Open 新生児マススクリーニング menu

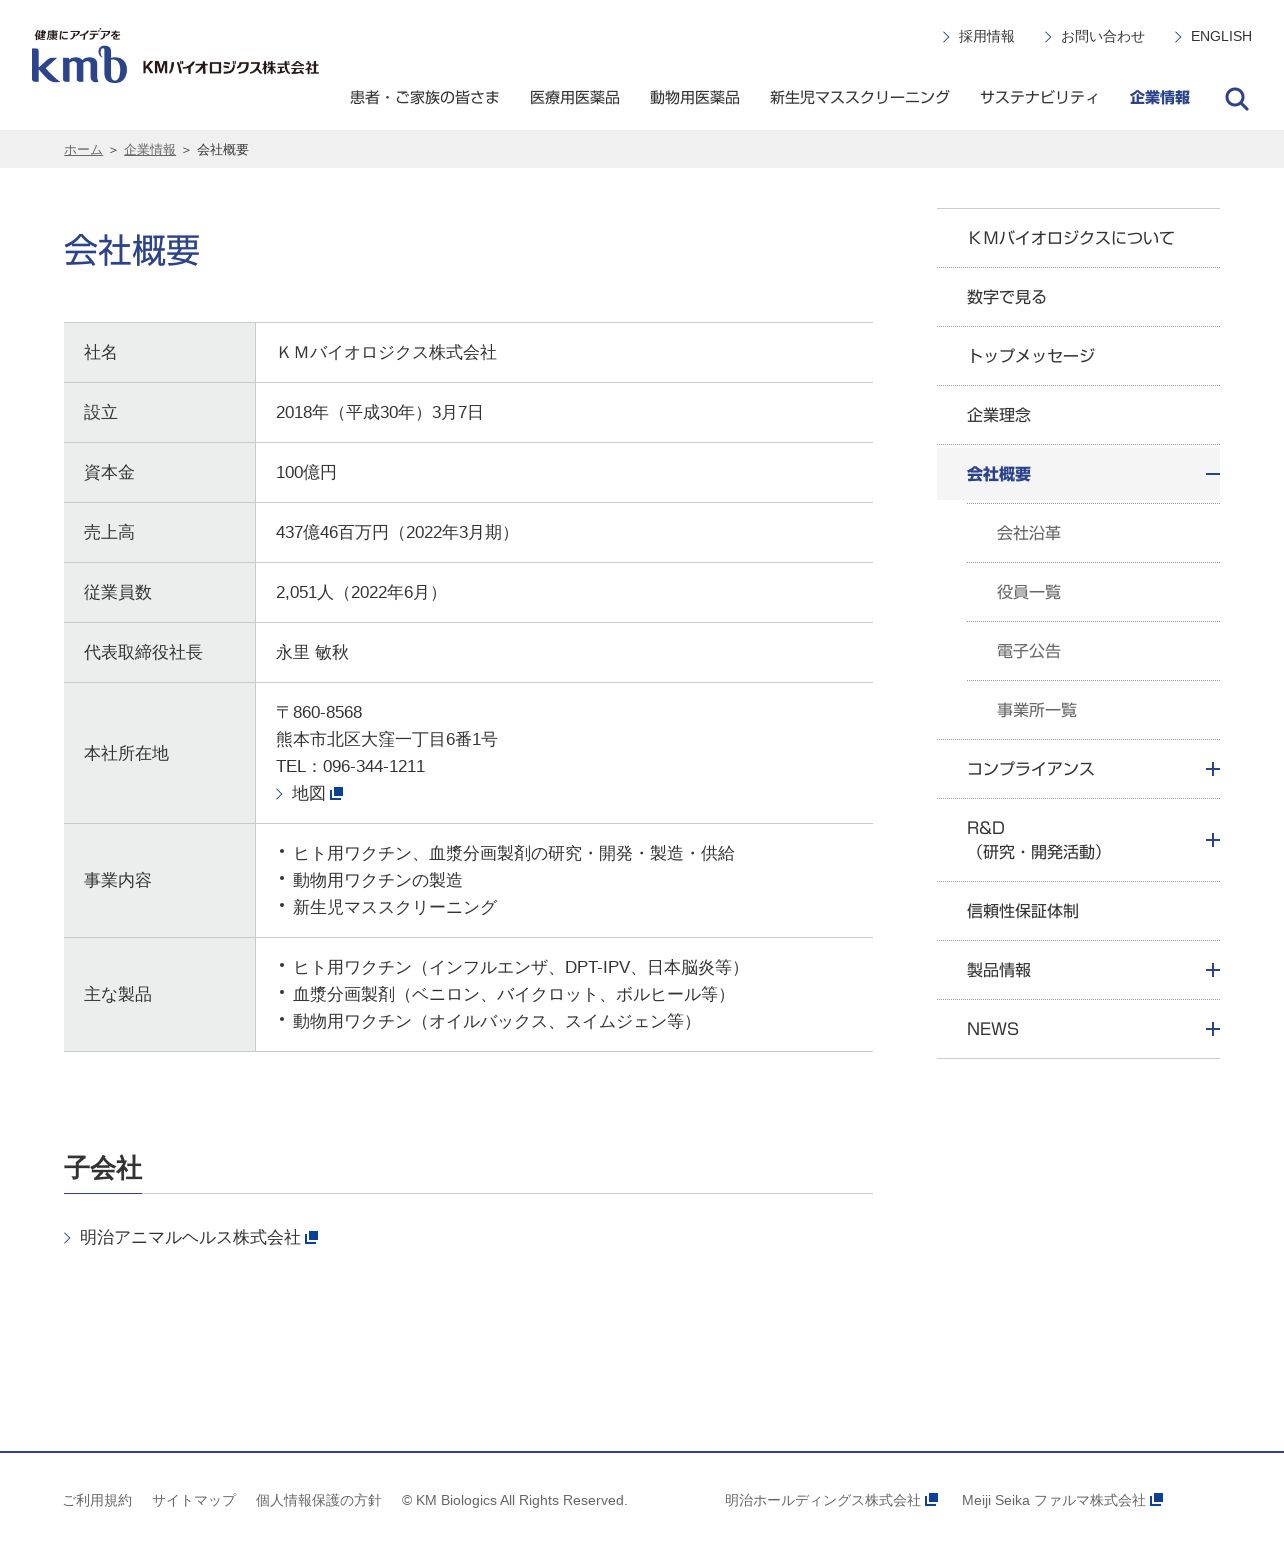860,97
